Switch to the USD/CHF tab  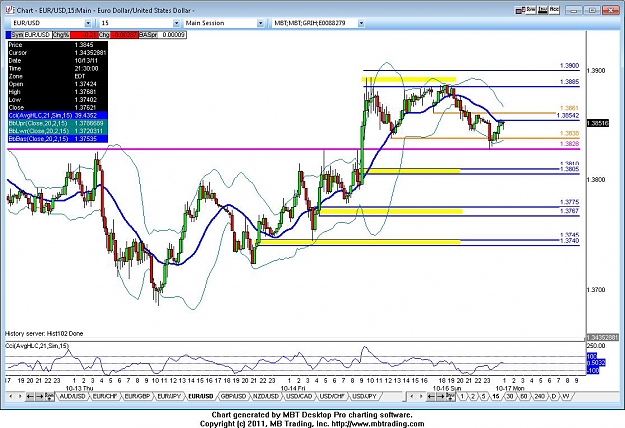click(332, 397)
